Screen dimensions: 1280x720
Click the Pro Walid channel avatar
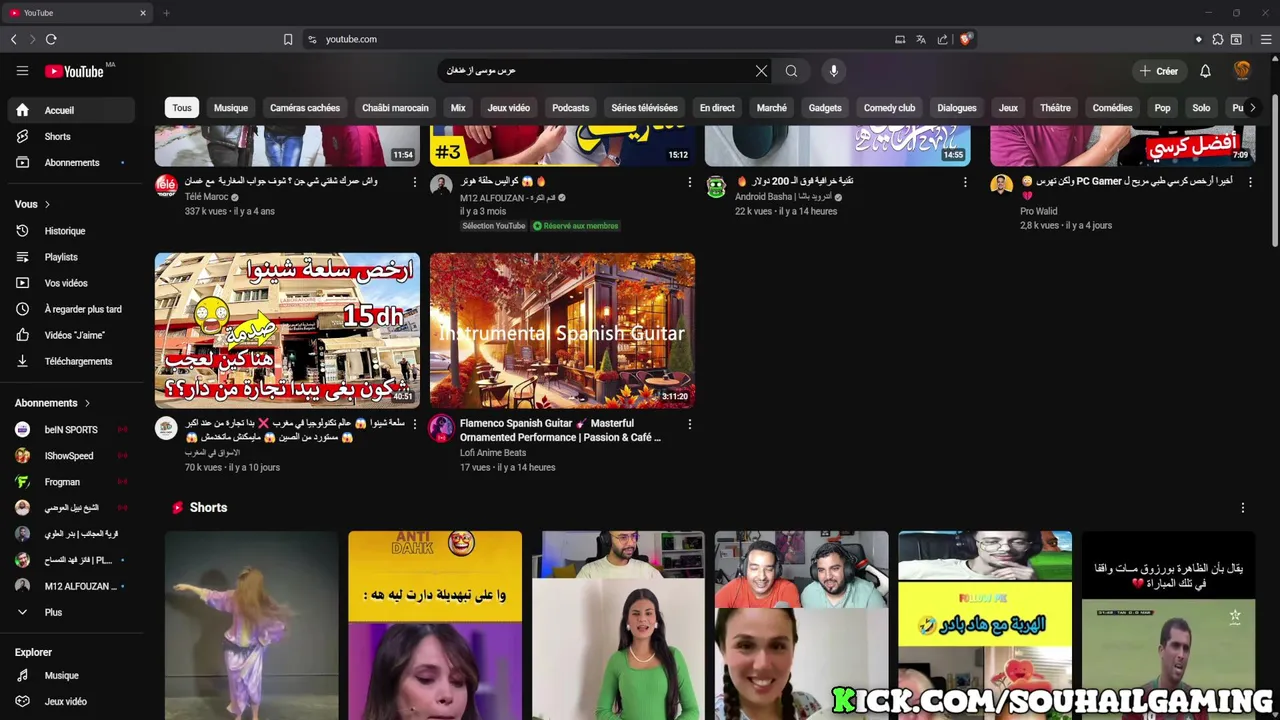click(x=1001, y=185)
